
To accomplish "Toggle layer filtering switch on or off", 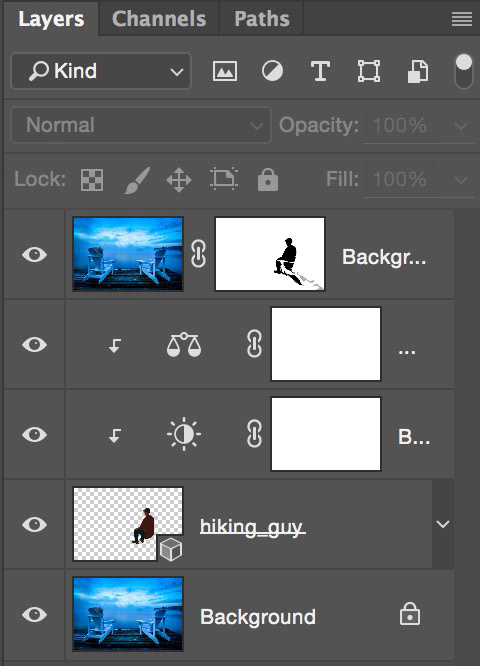I will coord(463,71).
